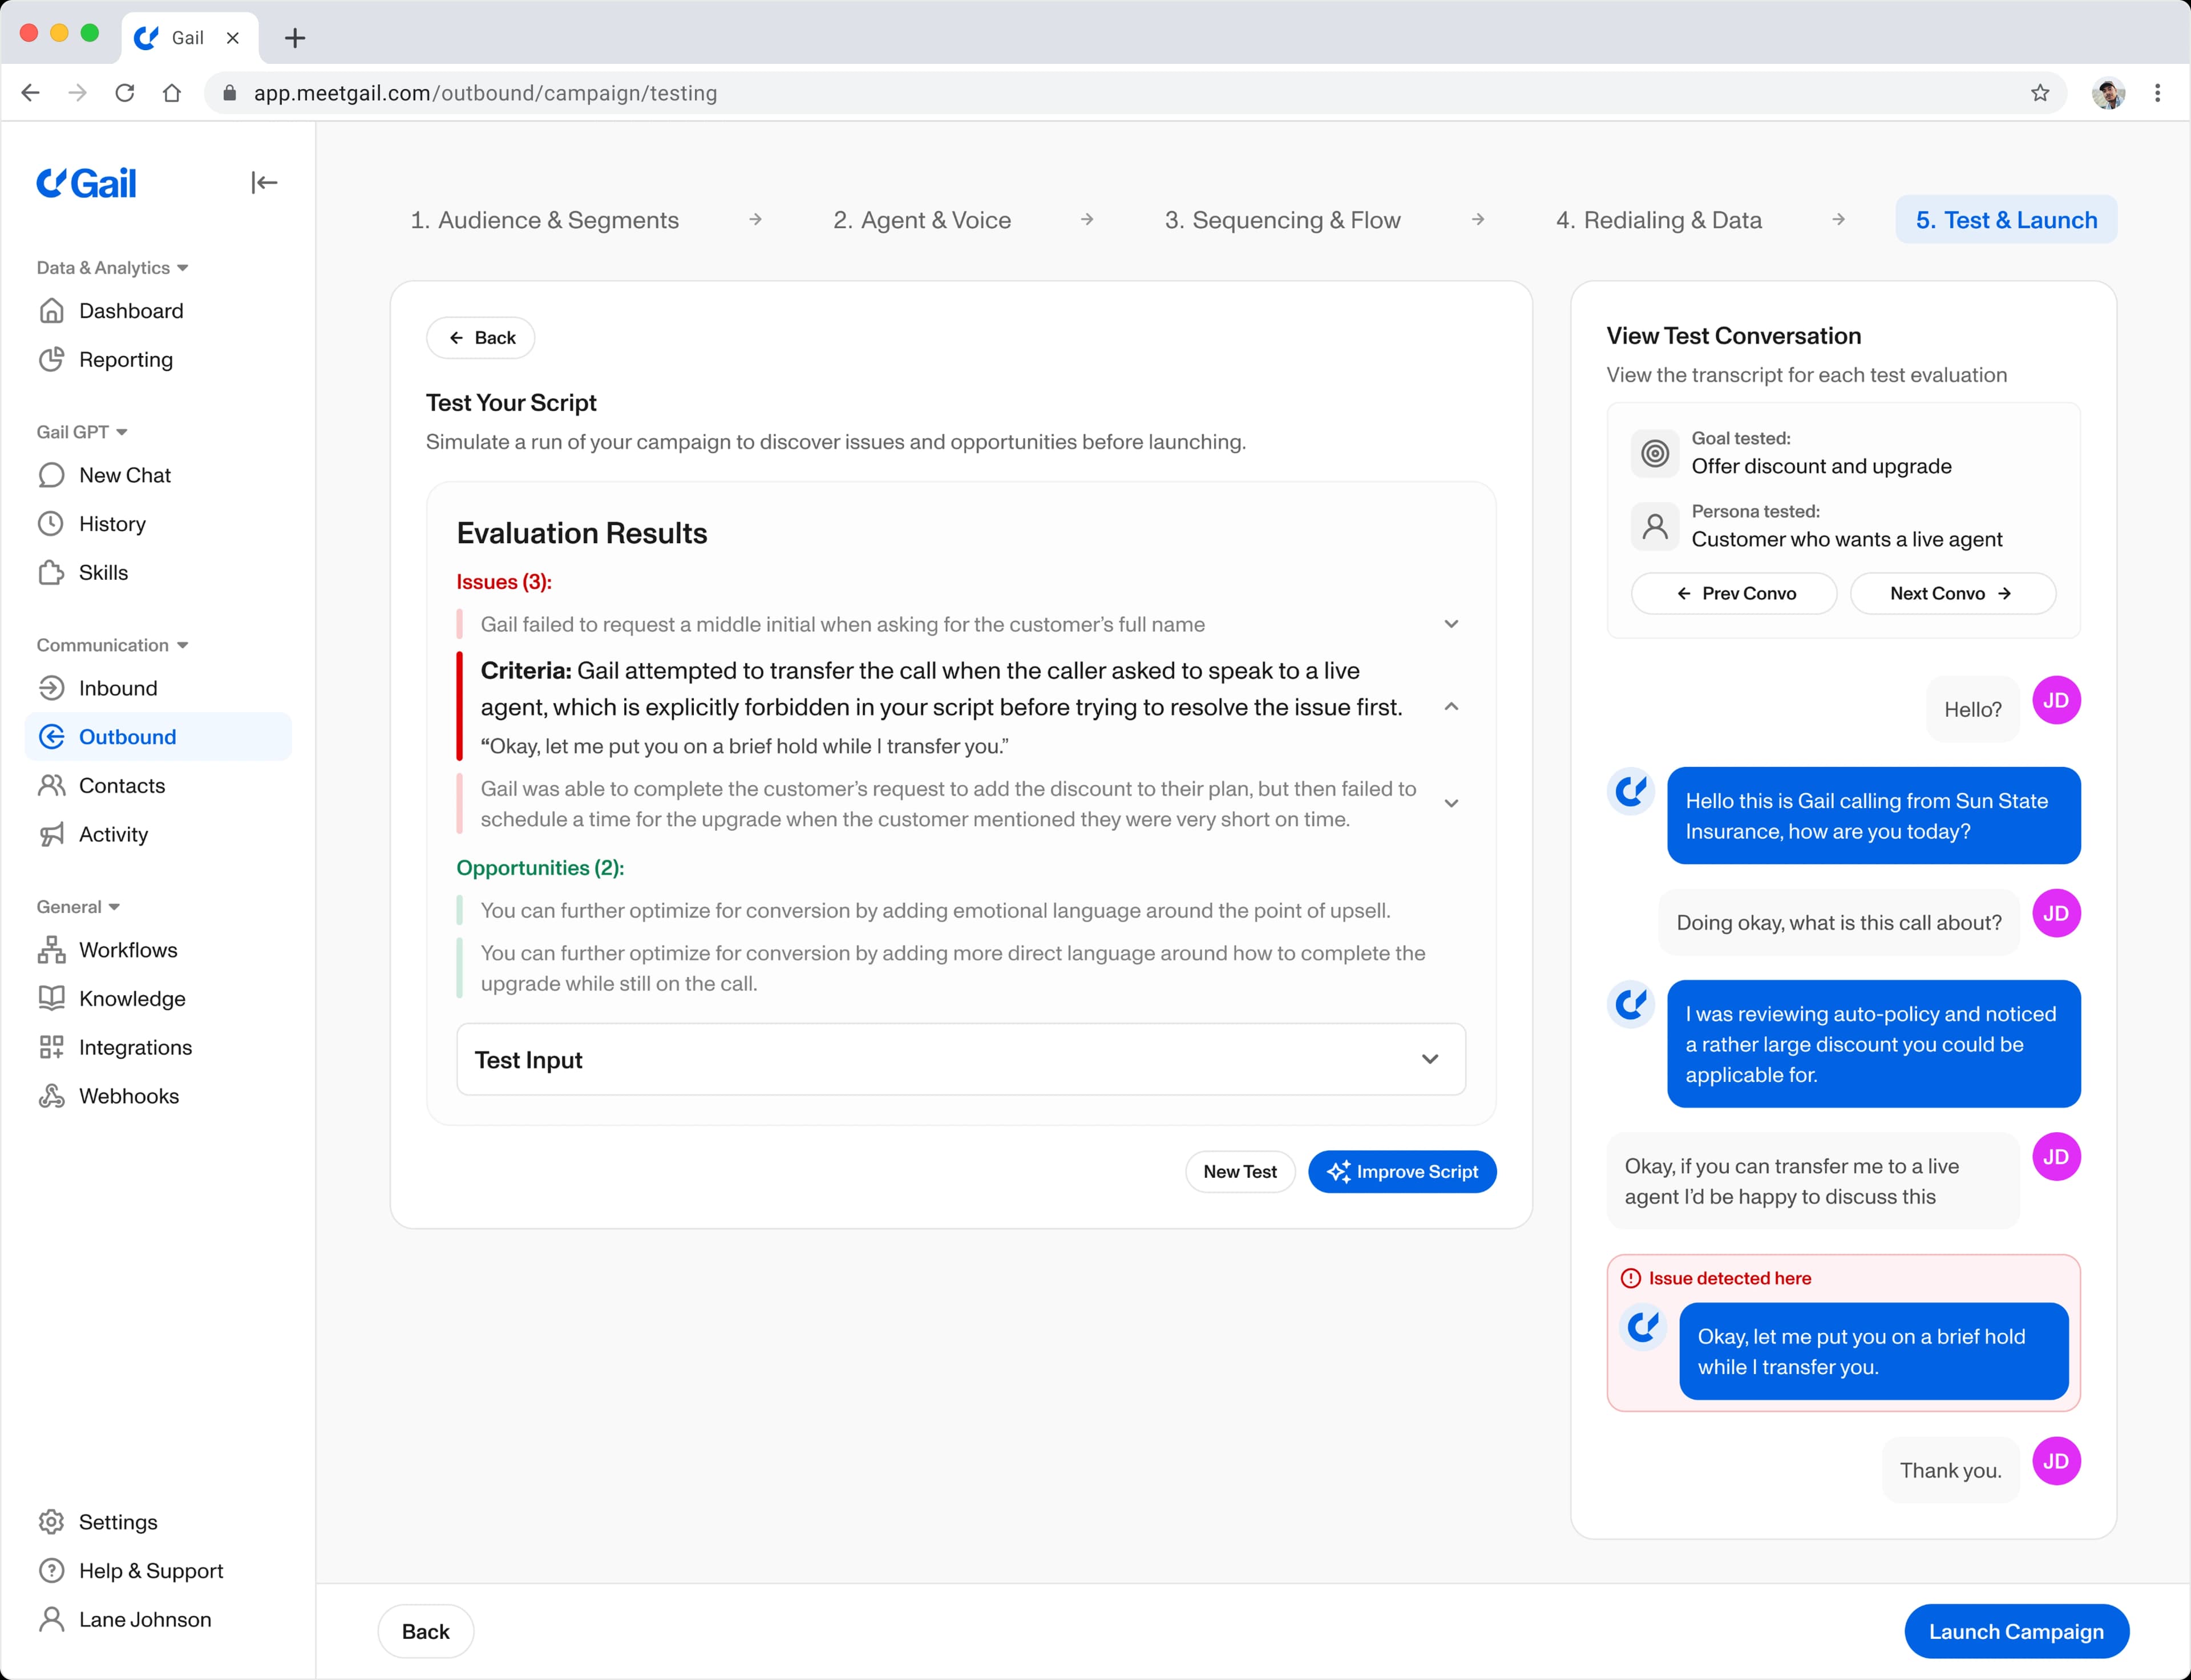Click the goal tested target icon
This screenshot has width=2191, height=1680.
pos(1655,454)
